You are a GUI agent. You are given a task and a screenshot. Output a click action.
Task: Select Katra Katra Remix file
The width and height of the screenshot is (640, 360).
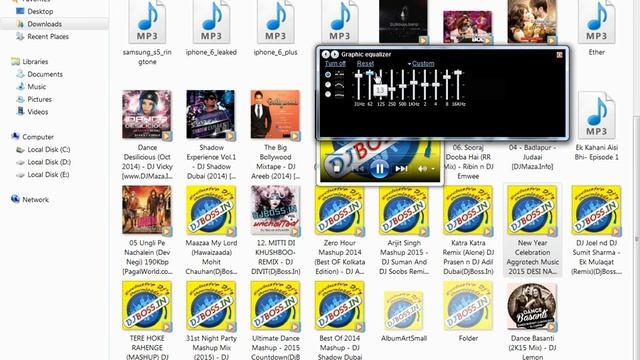coord(468,231)
